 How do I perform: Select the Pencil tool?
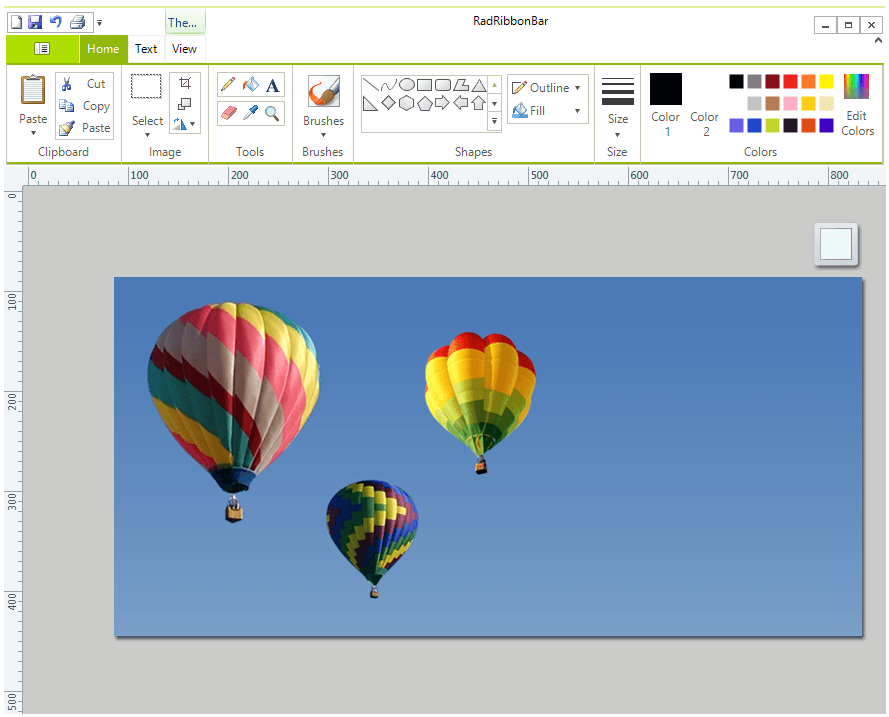click(x=227, y=84)
